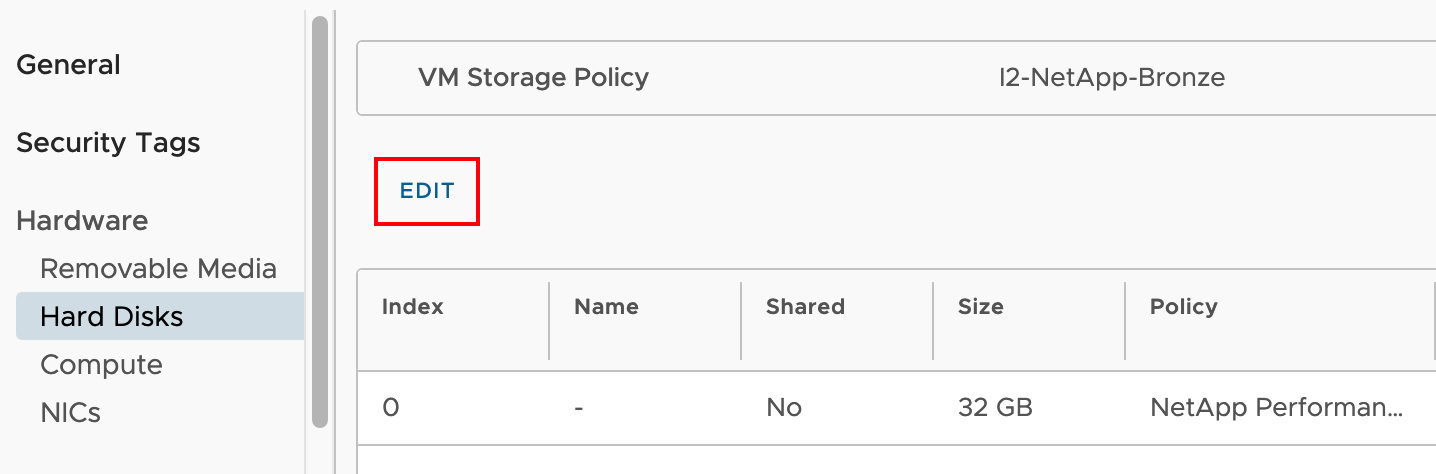Click the EDIT button
This screenshot has height=474, width=1436.
pyautogui.click(x=427, y=191)
